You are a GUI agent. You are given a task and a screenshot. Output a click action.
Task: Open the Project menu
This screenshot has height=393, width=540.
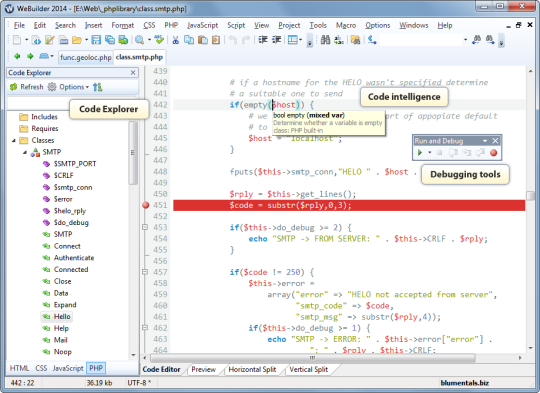coord(289,25)
